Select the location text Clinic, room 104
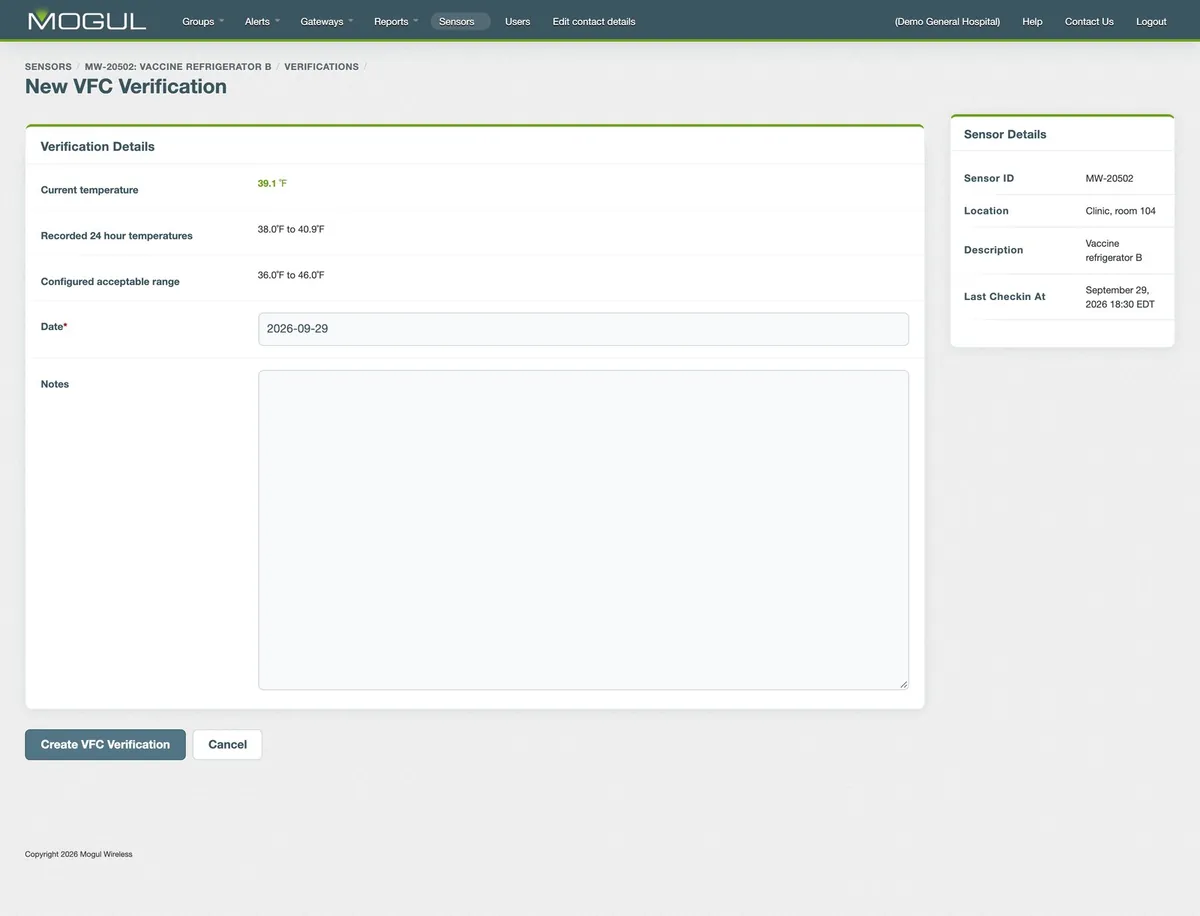The width and height of the screenshot is (1200, 916). tap(1120, 211)
